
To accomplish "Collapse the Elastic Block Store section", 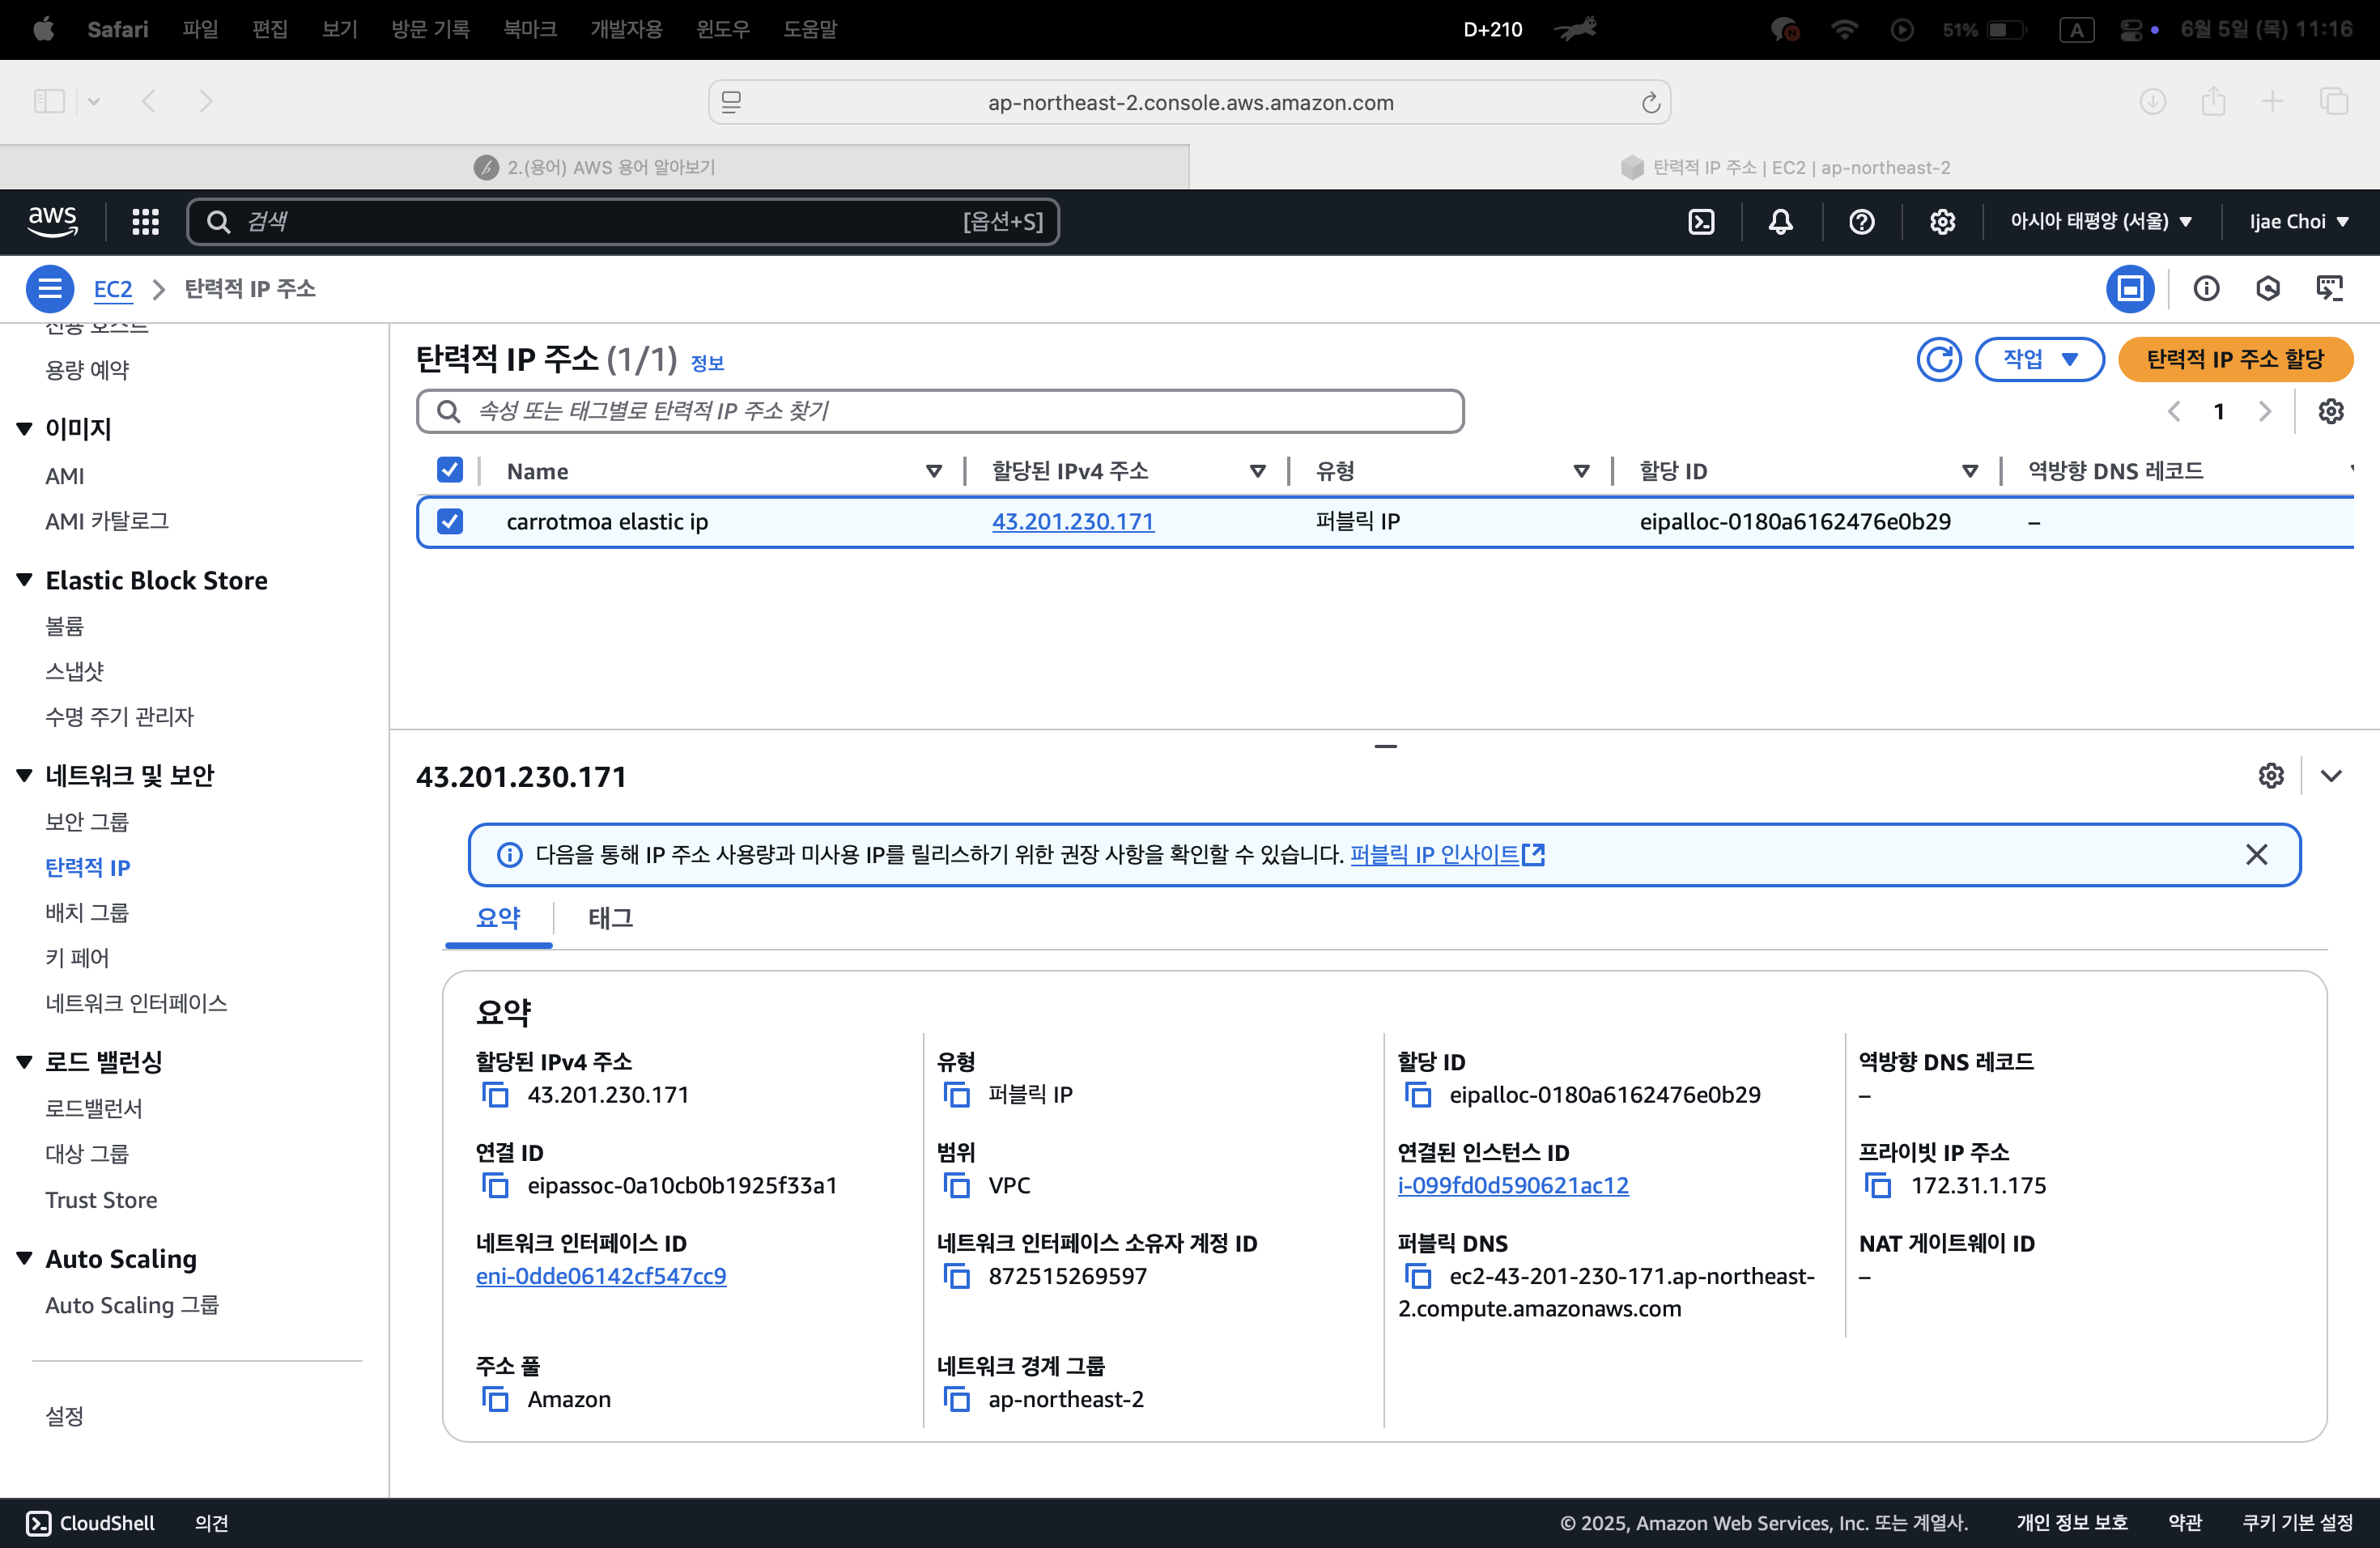I will coord(24,580).
